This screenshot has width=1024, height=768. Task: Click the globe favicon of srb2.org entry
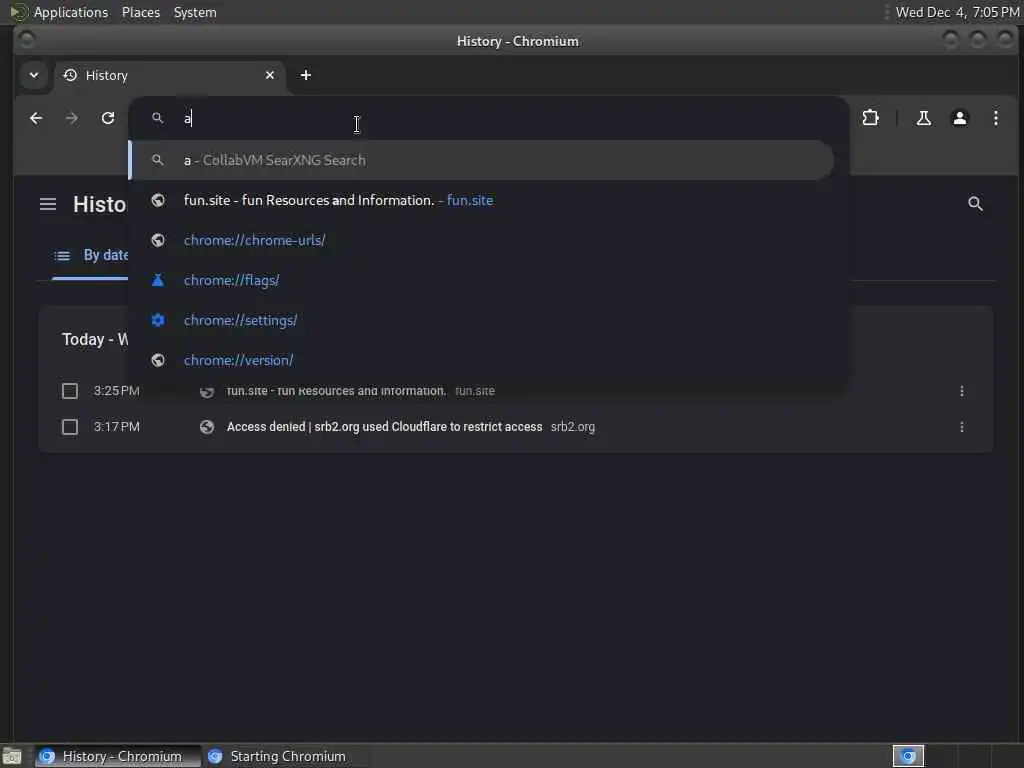coord(207,427)
